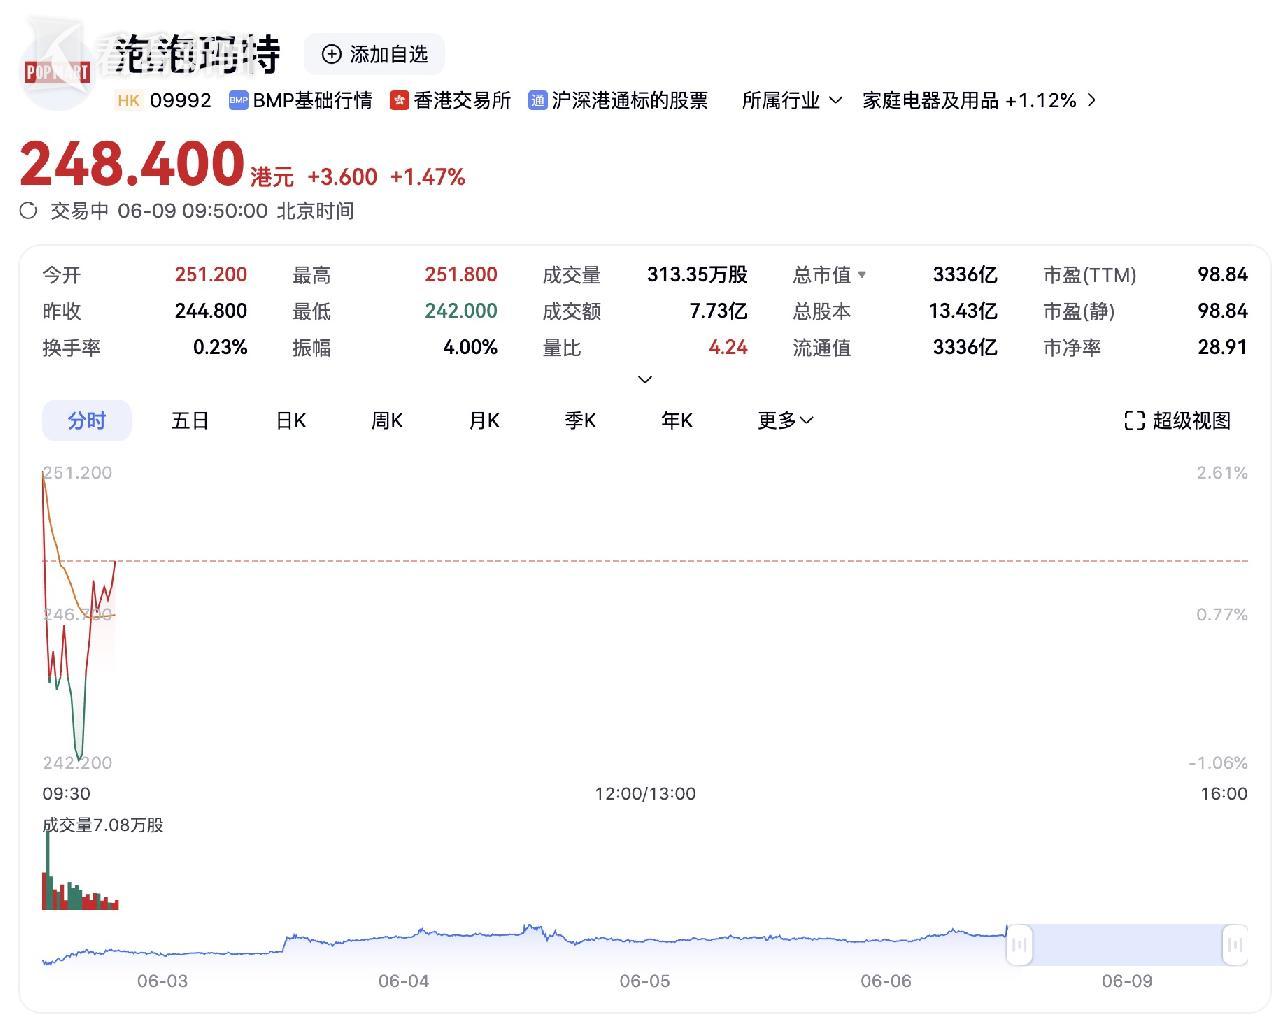The height and width of the screenshot is (1021, 1280).
Task: Open the 更多 chart period dropdown
Action: tap(785, 420)
